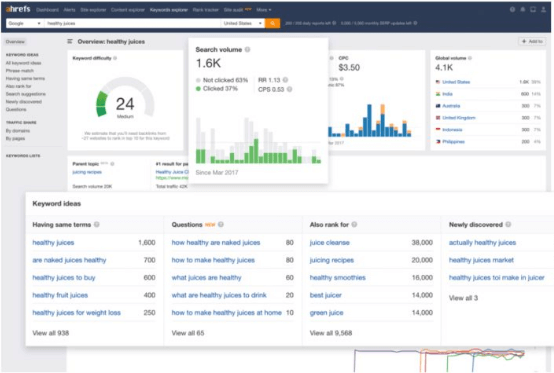Open Alerts in top navigation
This screenshot has width=554, height=373.
click(x=70, y=10)
